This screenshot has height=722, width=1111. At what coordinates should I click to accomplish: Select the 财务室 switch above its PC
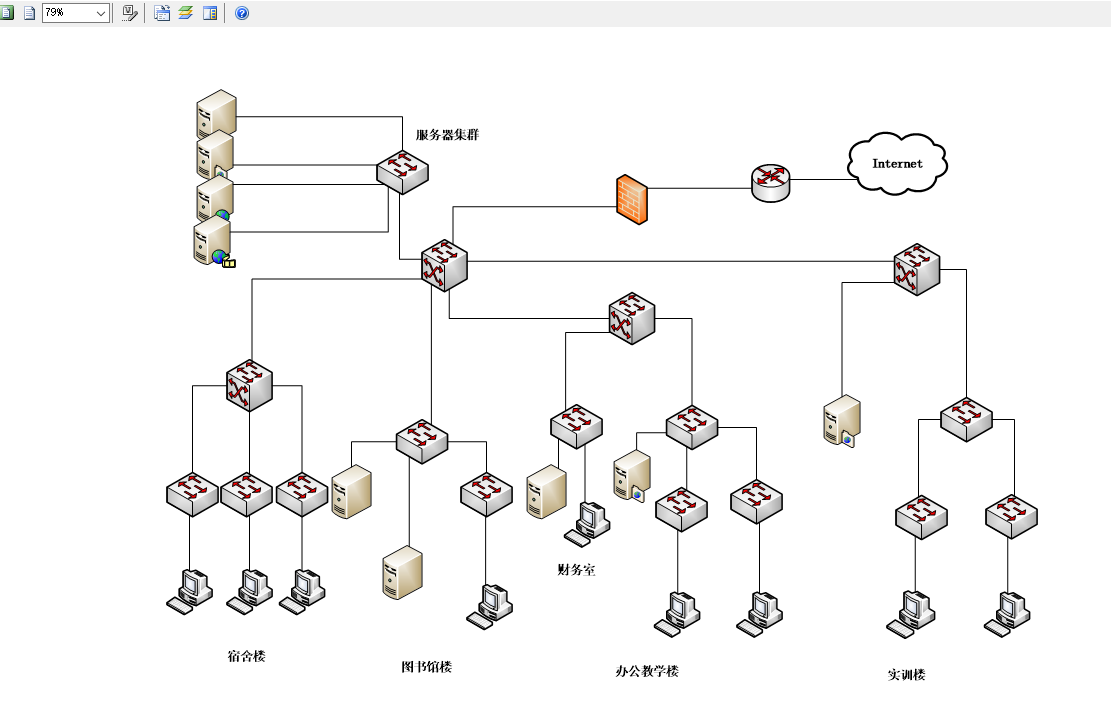(x=576, y=427)
